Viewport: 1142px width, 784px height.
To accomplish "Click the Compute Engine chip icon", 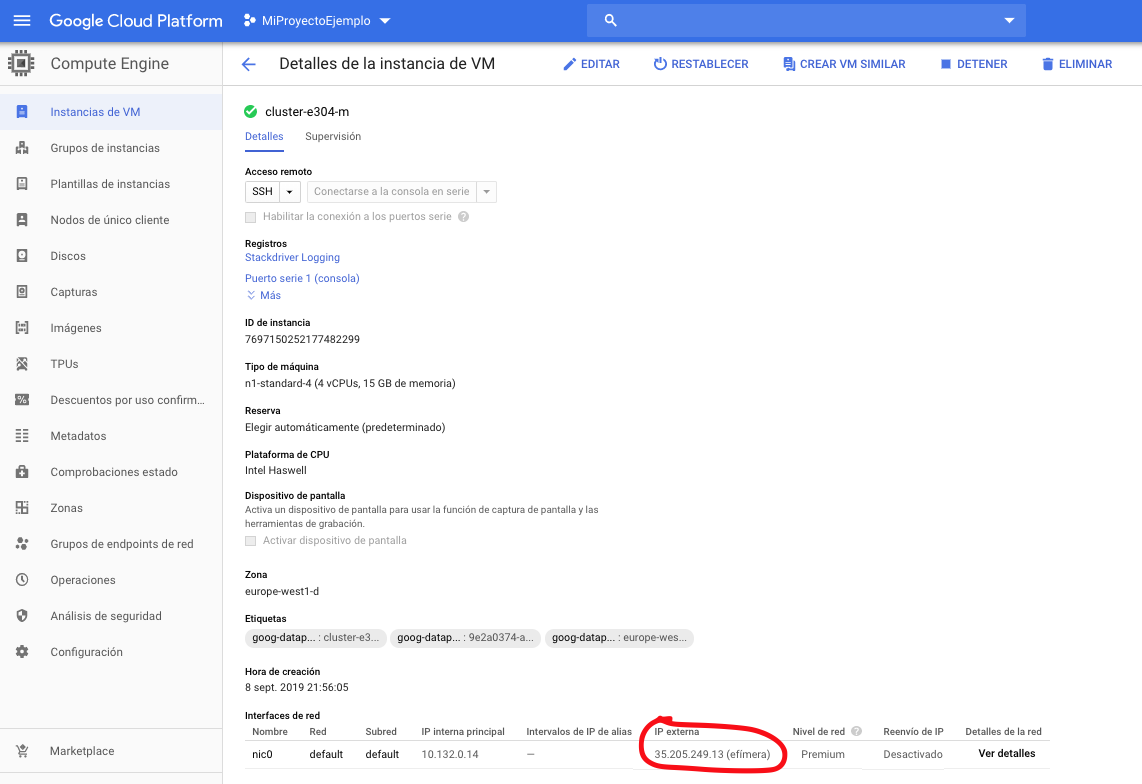I will click(21, 63).
